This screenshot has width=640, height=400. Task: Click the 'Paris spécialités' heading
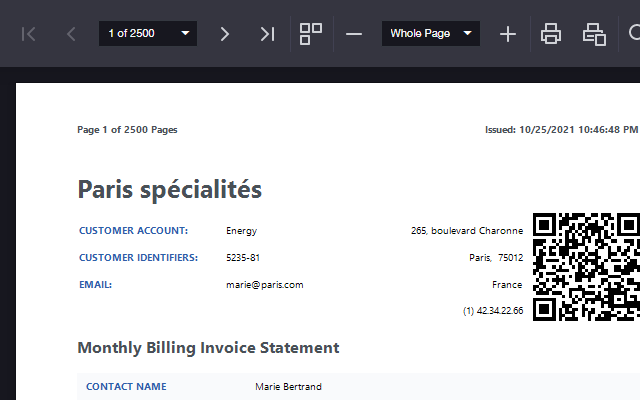coord(169,189)
